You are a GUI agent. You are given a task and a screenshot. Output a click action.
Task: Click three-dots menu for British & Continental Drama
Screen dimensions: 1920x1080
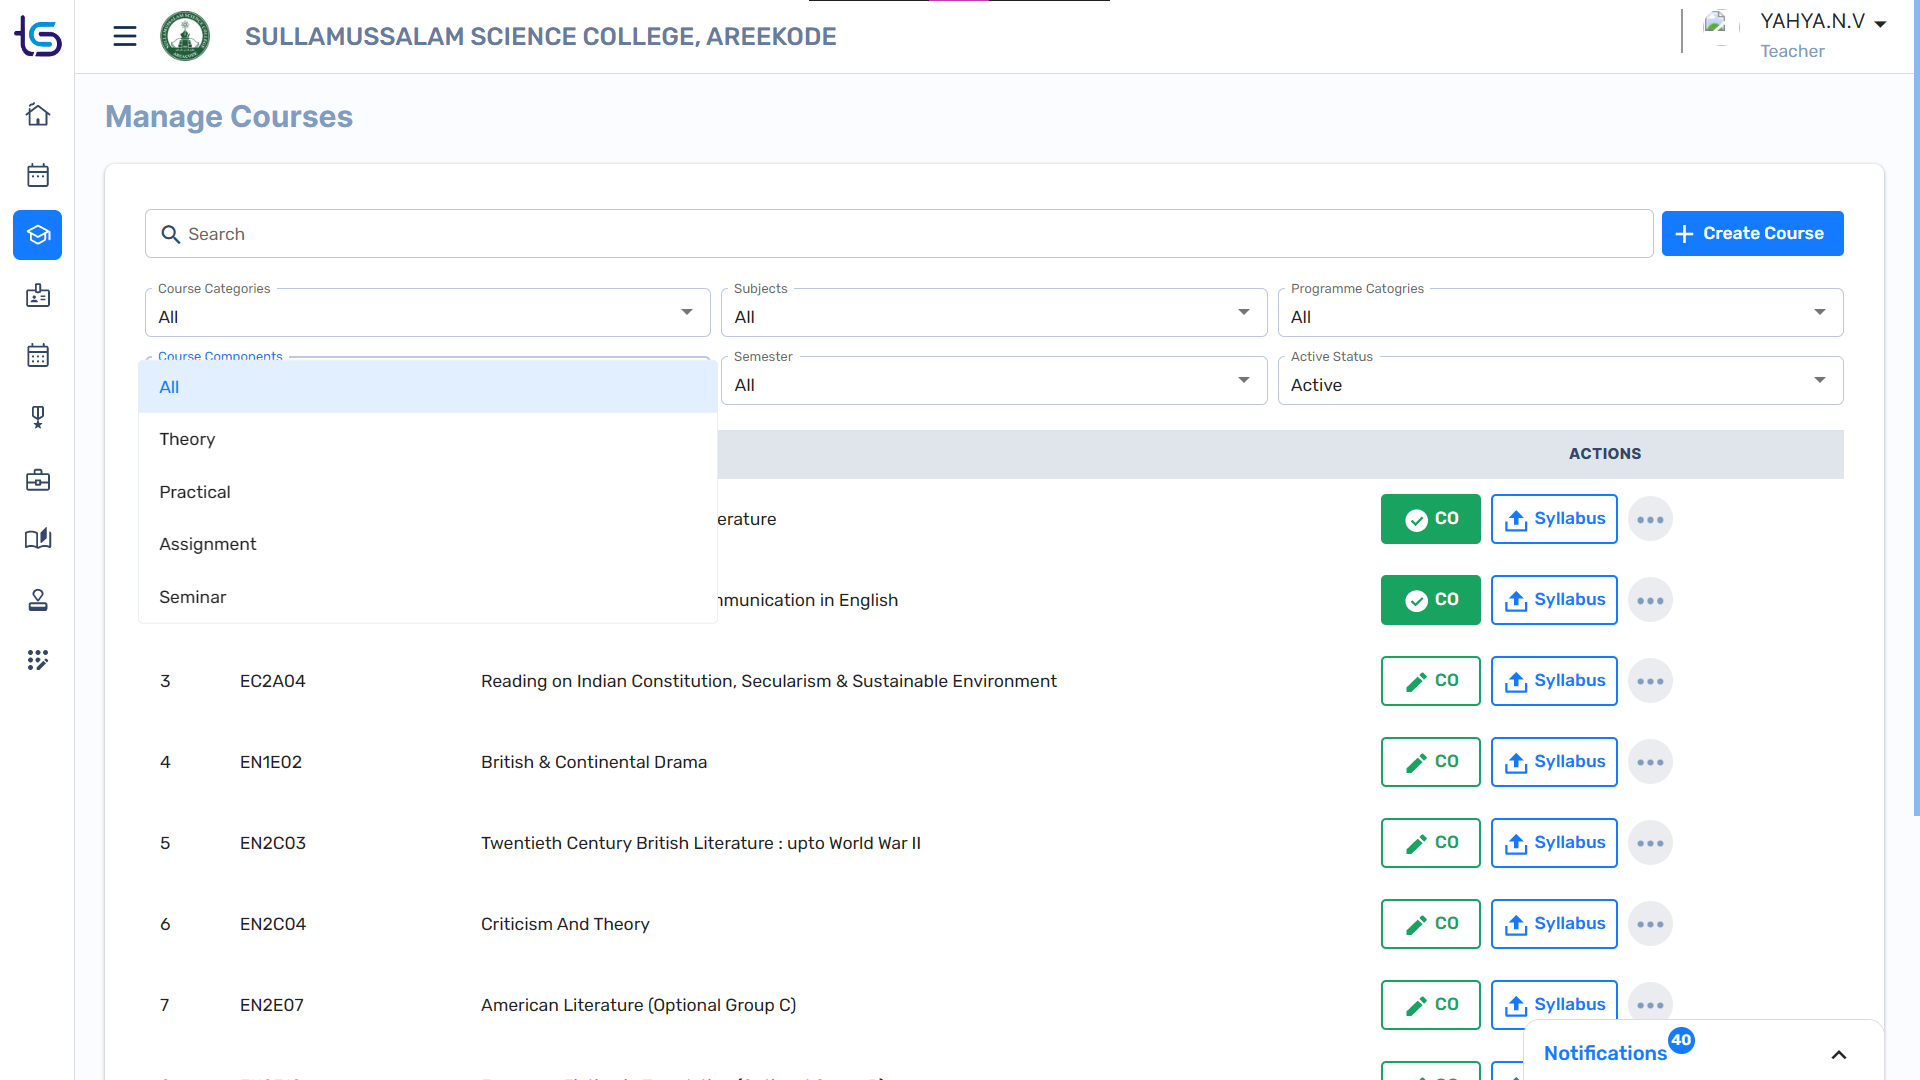[x=1650, y=762]
